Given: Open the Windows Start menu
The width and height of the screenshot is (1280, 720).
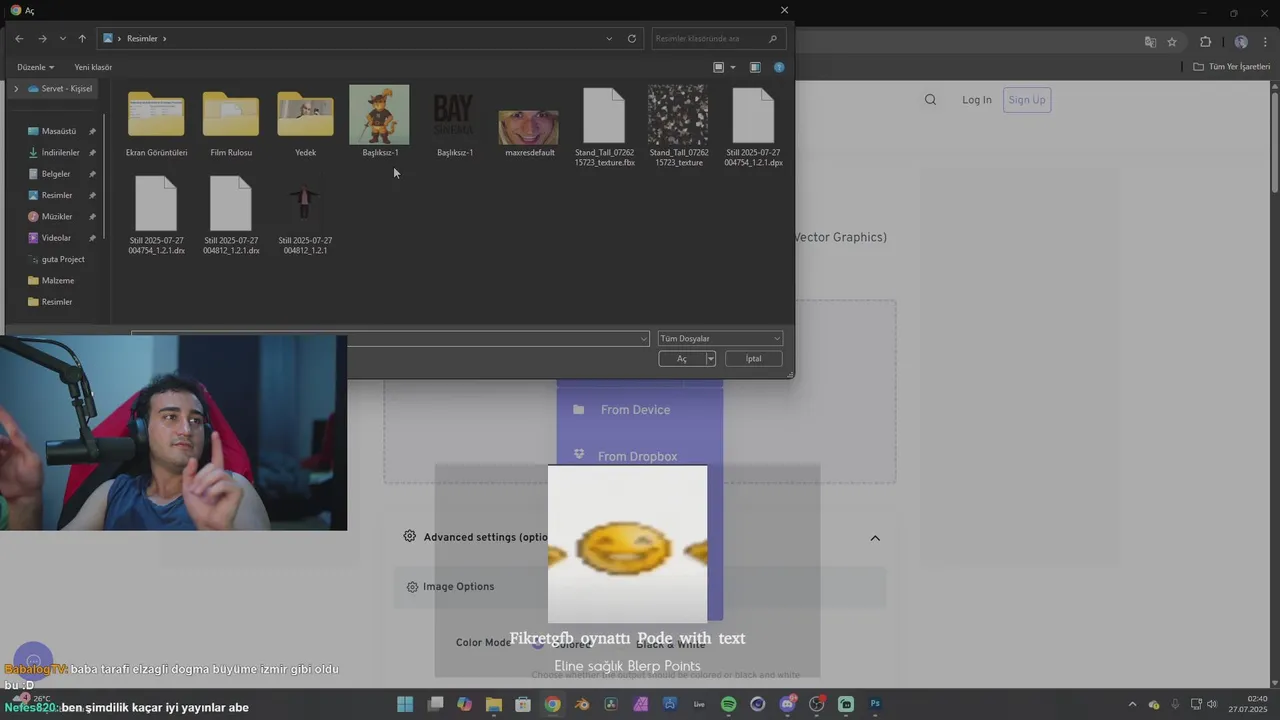Looking at the screenshot, I should pos(405,704).
